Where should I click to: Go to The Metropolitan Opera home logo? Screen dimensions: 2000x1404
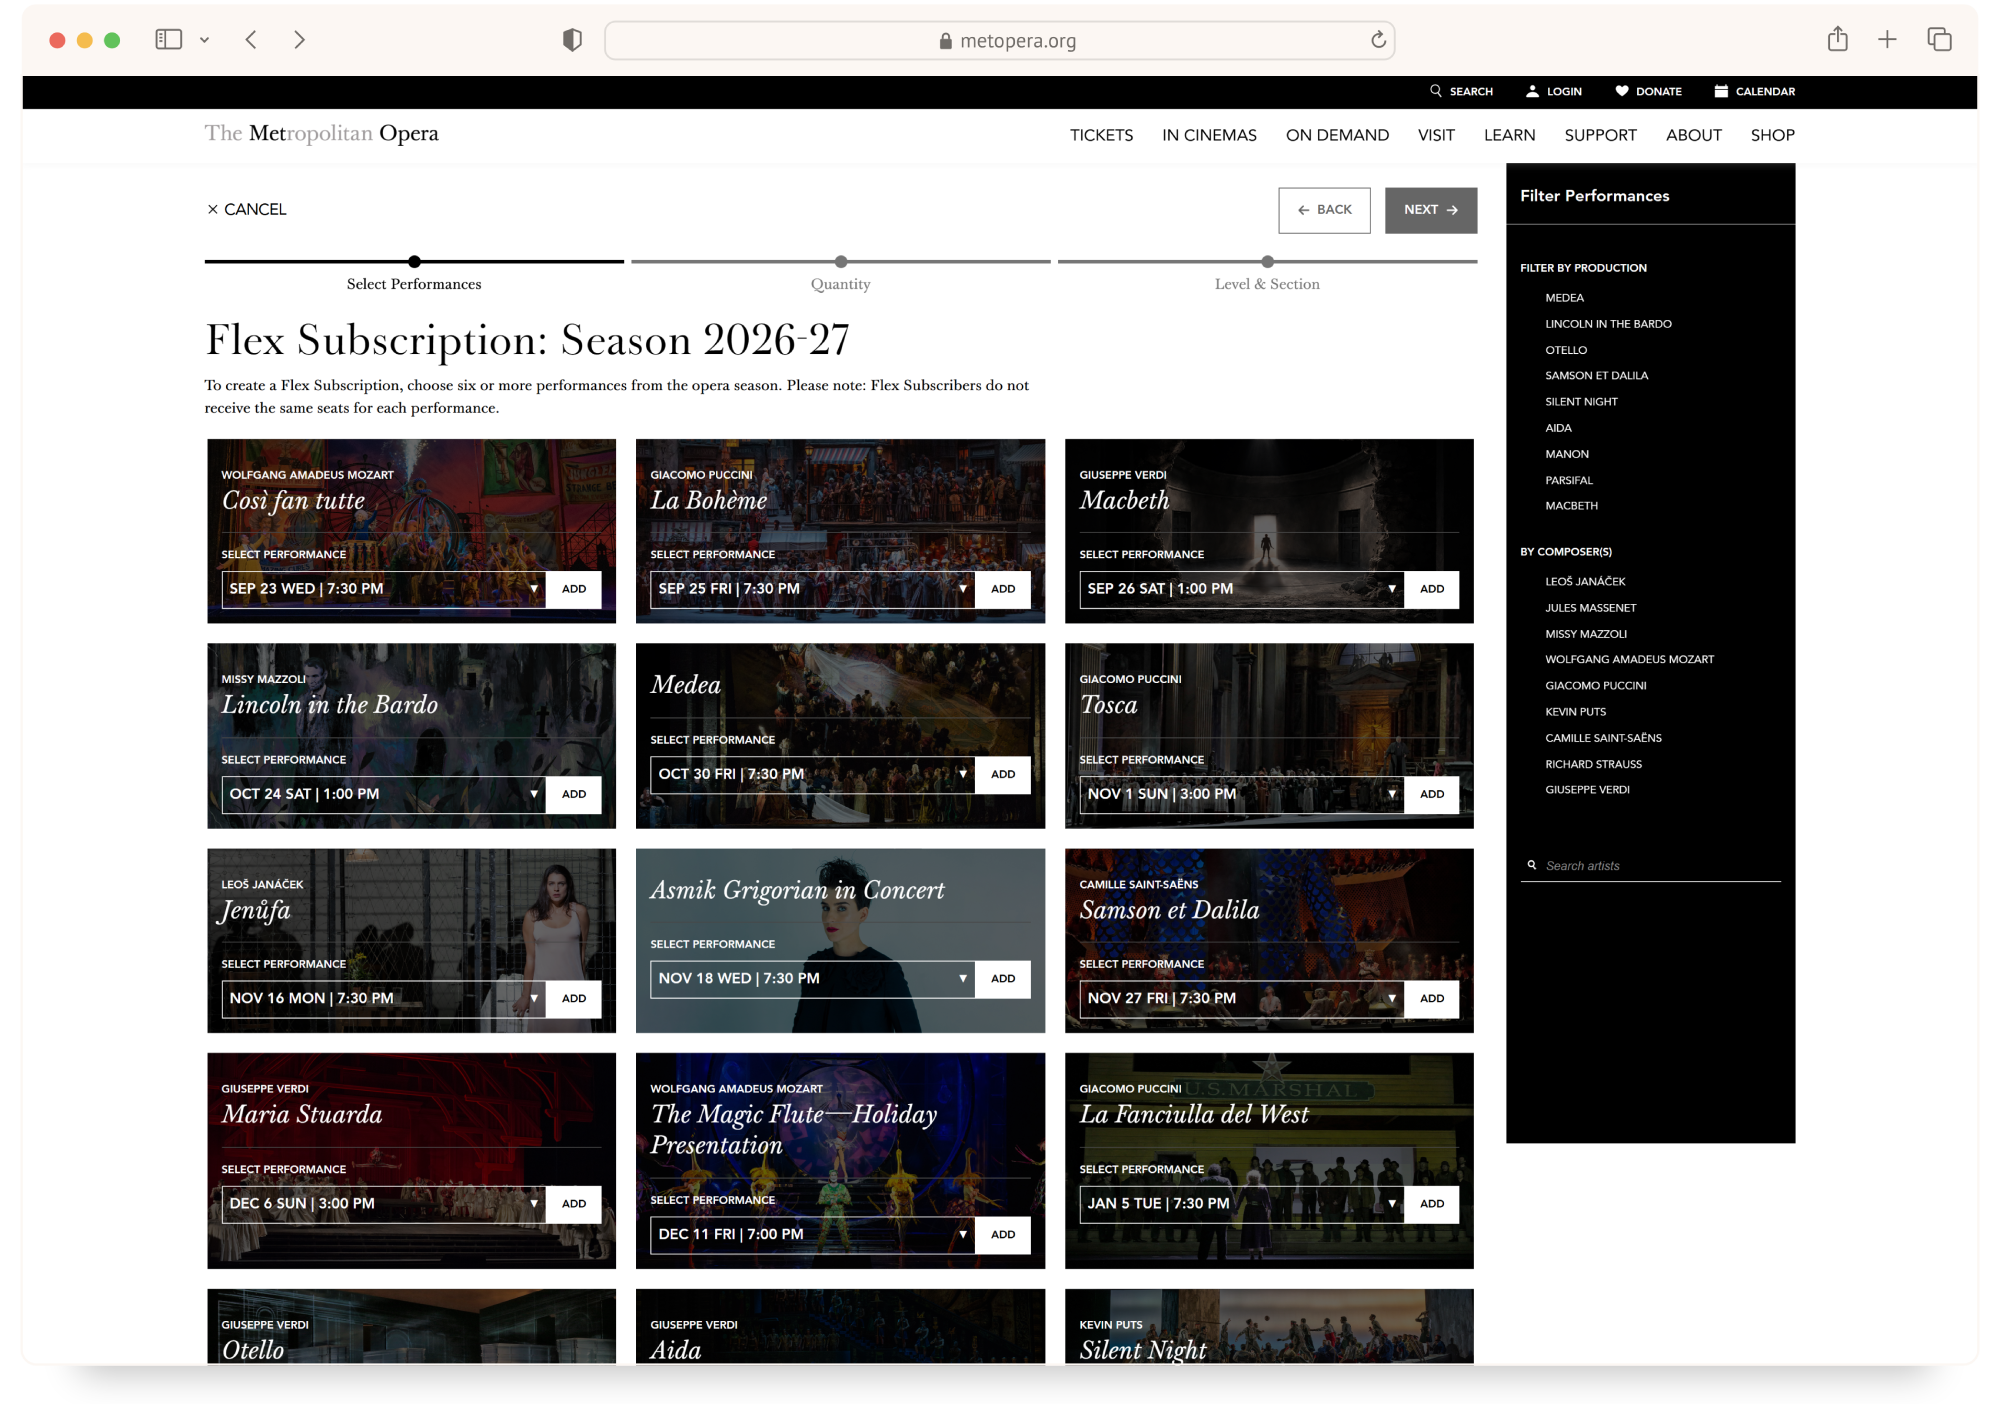[x=321, y=133]
